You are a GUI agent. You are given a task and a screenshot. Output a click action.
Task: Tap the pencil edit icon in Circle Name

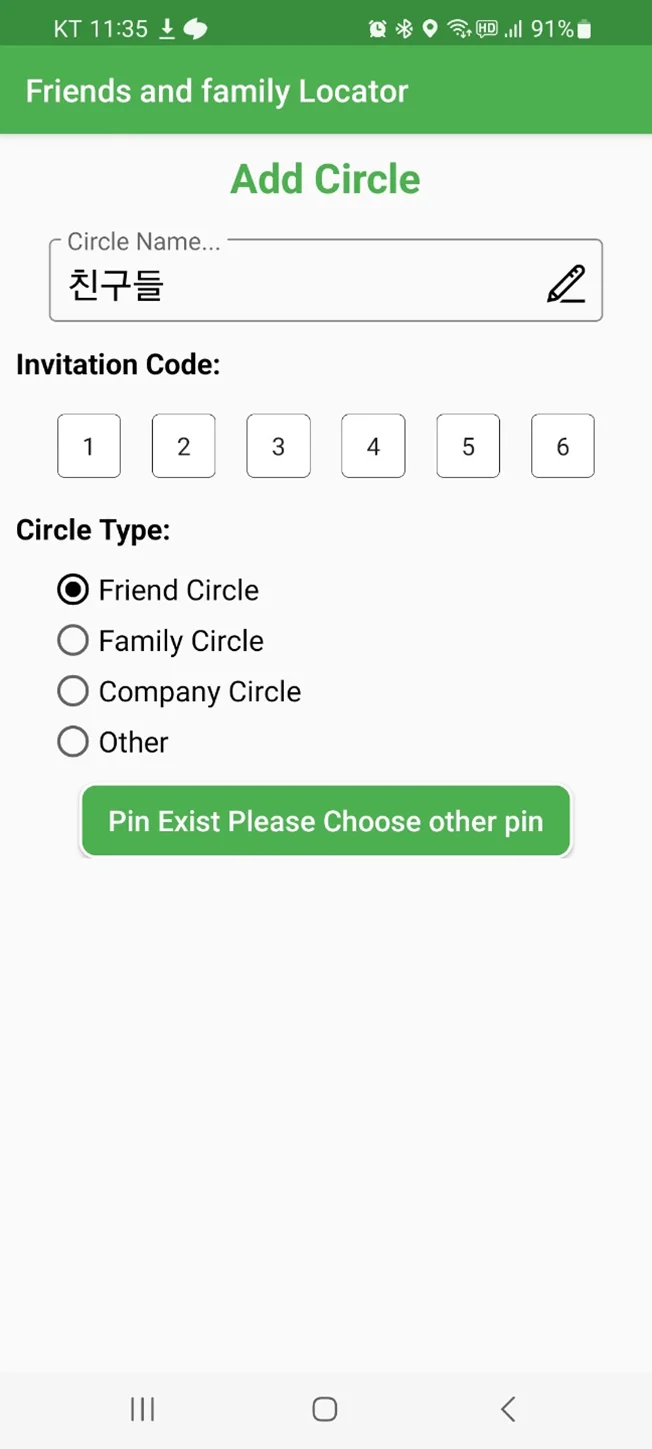click(x=566, y=284)
